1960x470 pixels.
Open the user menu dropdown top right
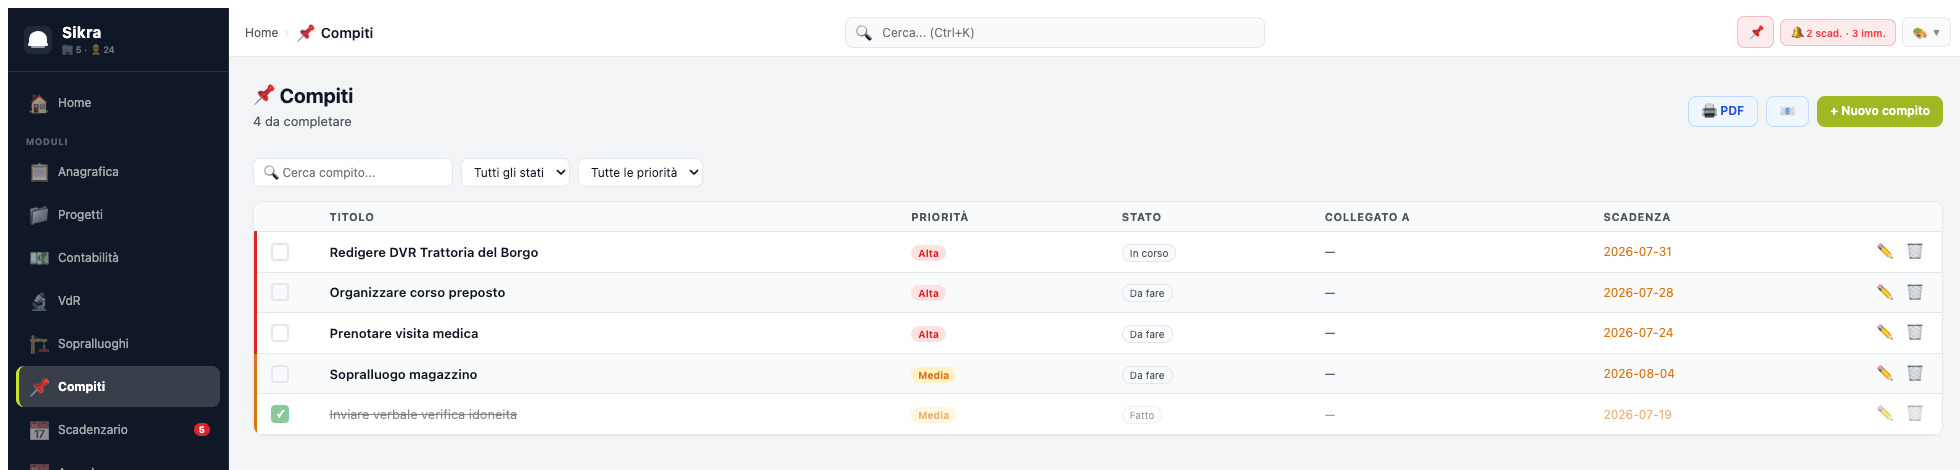pos(1926,33)
